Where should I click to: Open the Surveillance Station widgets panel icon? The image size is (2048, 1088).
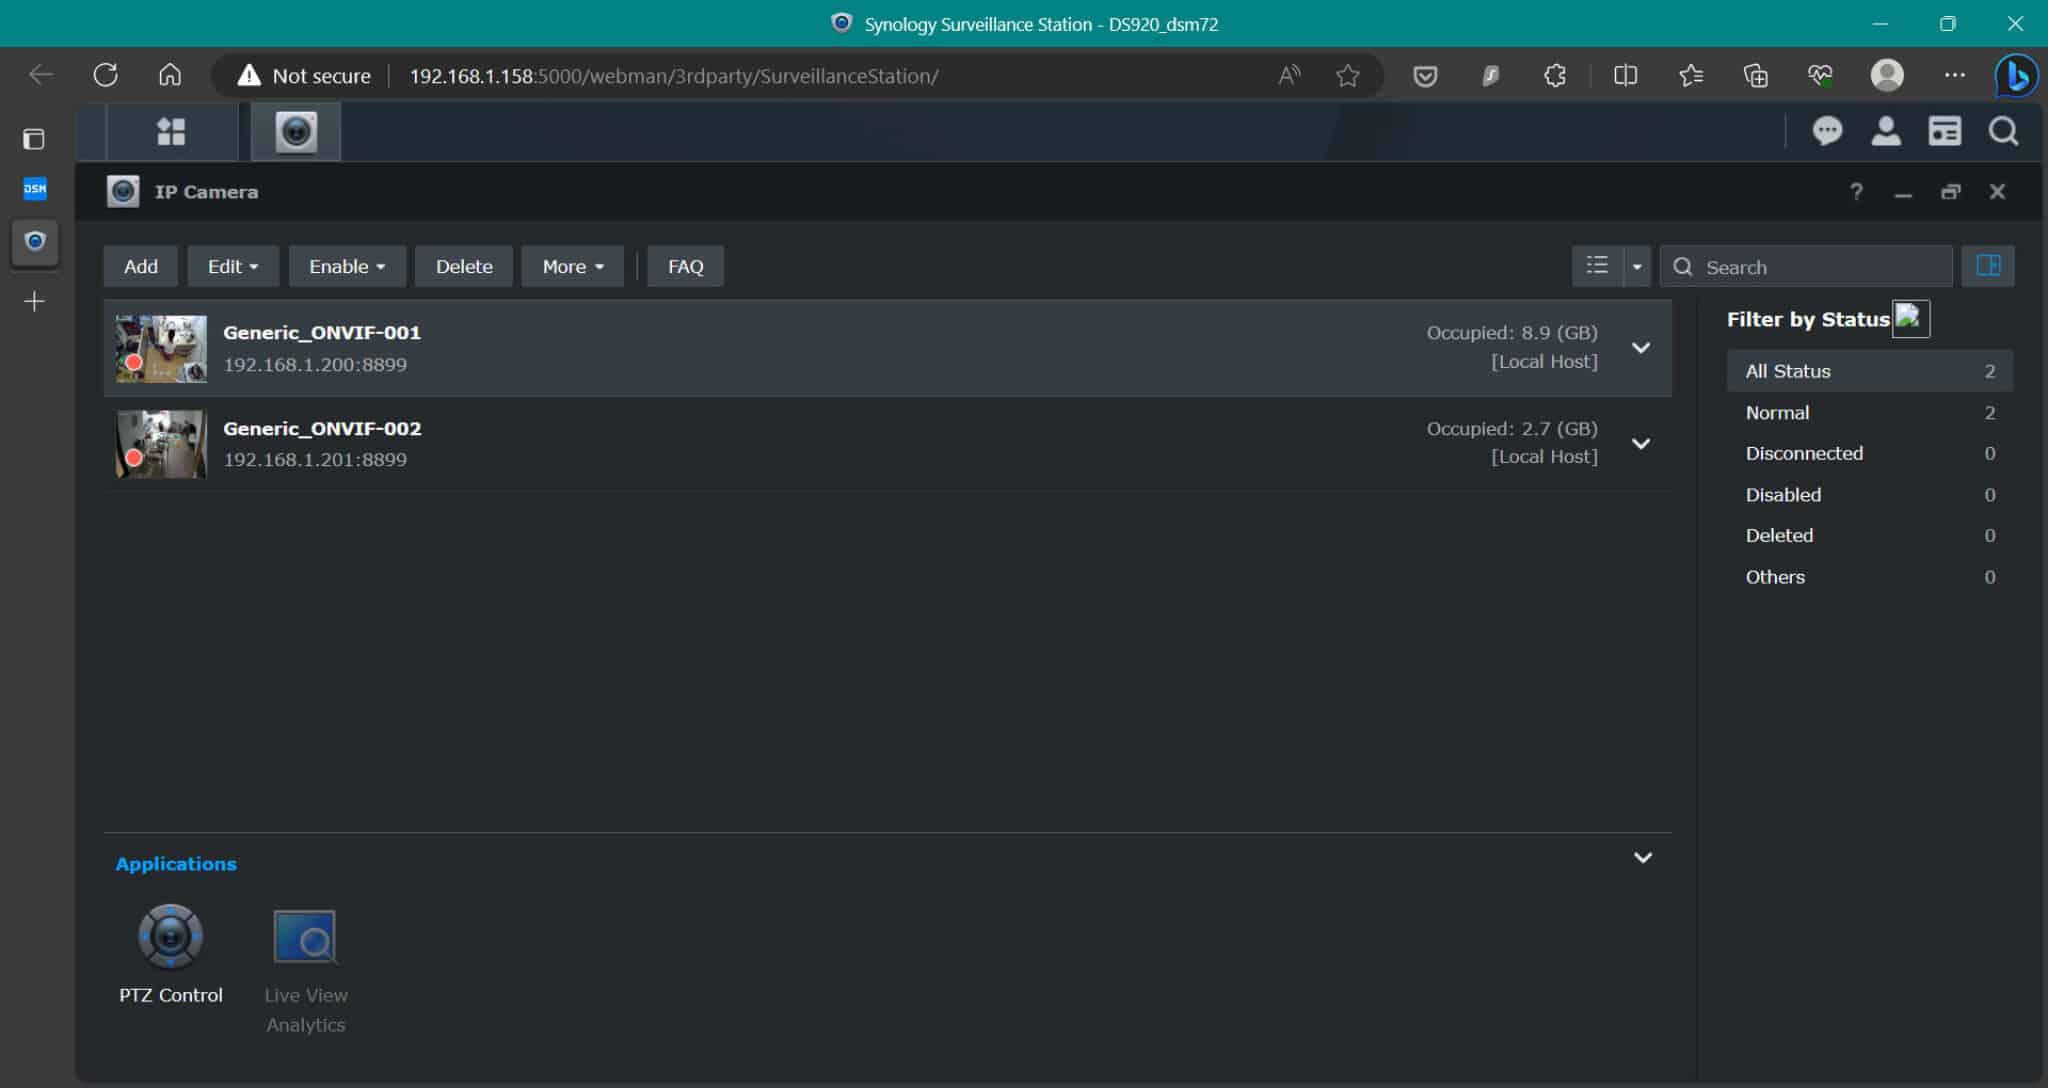(1944, 131)
